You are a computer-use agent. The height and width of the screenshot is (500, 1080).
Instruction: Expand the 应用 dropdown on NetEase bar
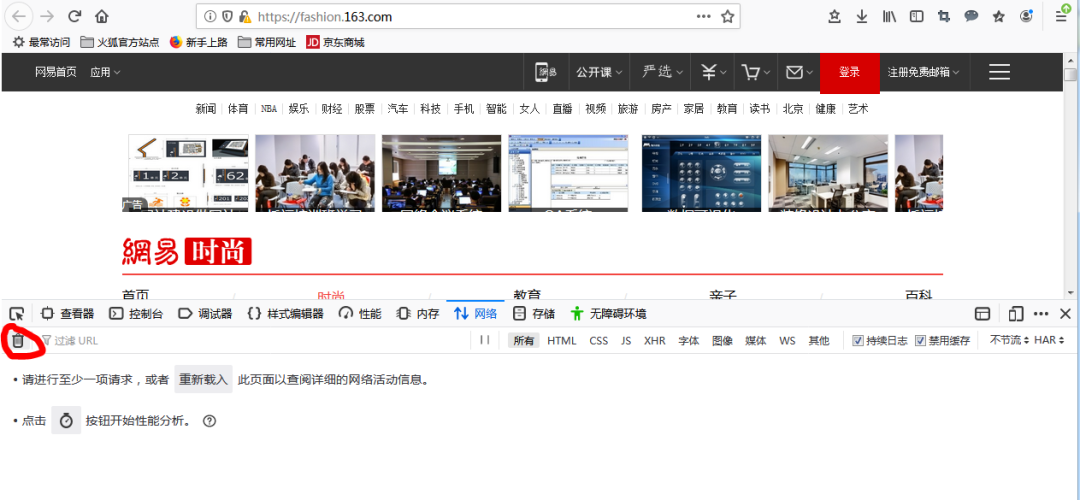pyautogui.click(x=105, y=72)
